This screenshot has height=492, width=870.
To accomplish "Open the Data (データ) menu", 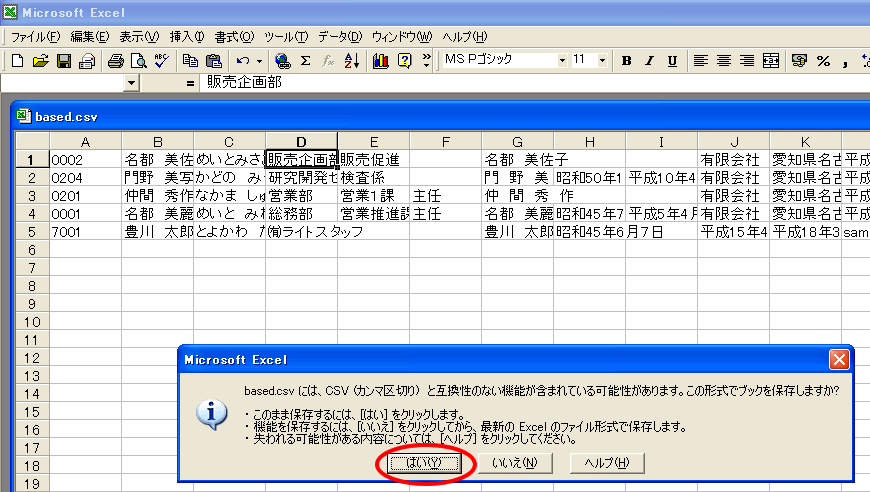I will coord(340,37).
